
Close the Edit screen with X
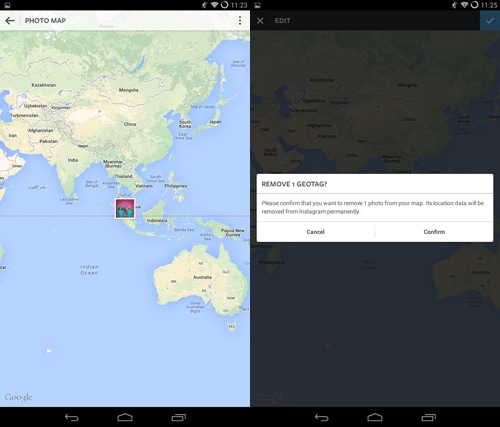(260, 21)
